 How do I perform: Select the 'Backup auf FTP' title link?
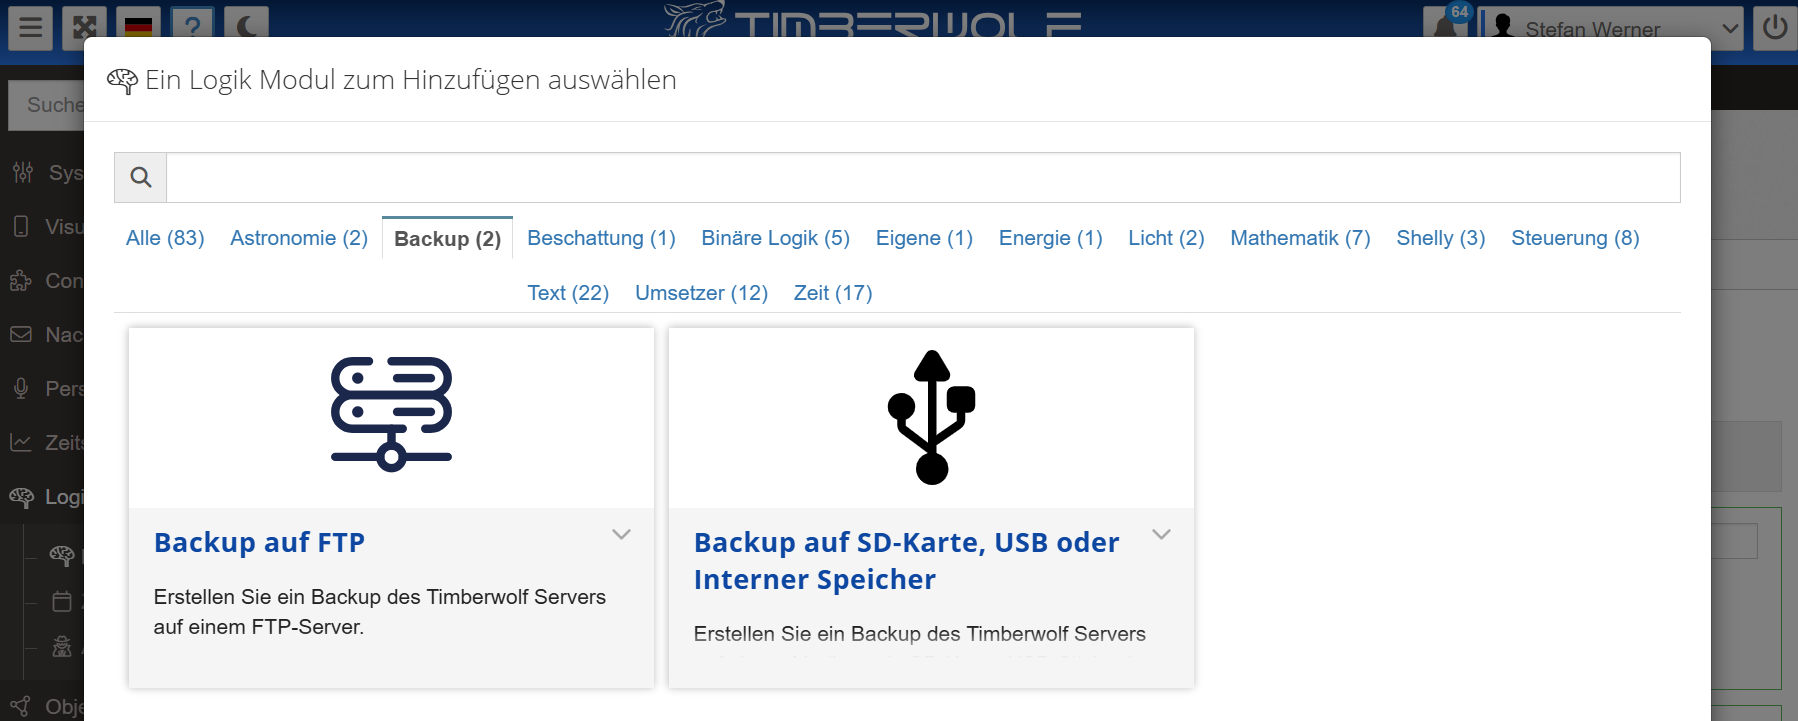point(259,543)
